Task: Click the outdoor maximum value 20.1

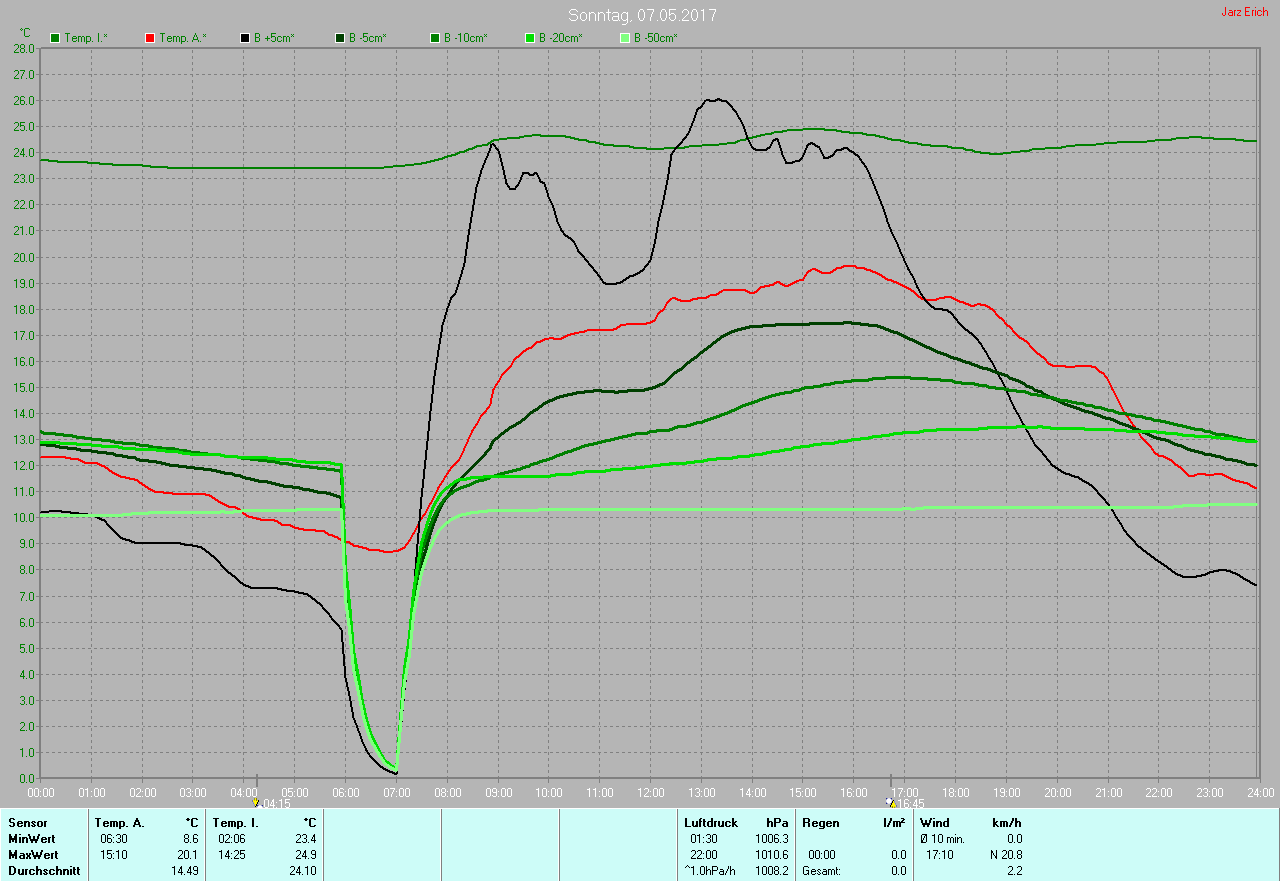Action: tap(188, 855)
